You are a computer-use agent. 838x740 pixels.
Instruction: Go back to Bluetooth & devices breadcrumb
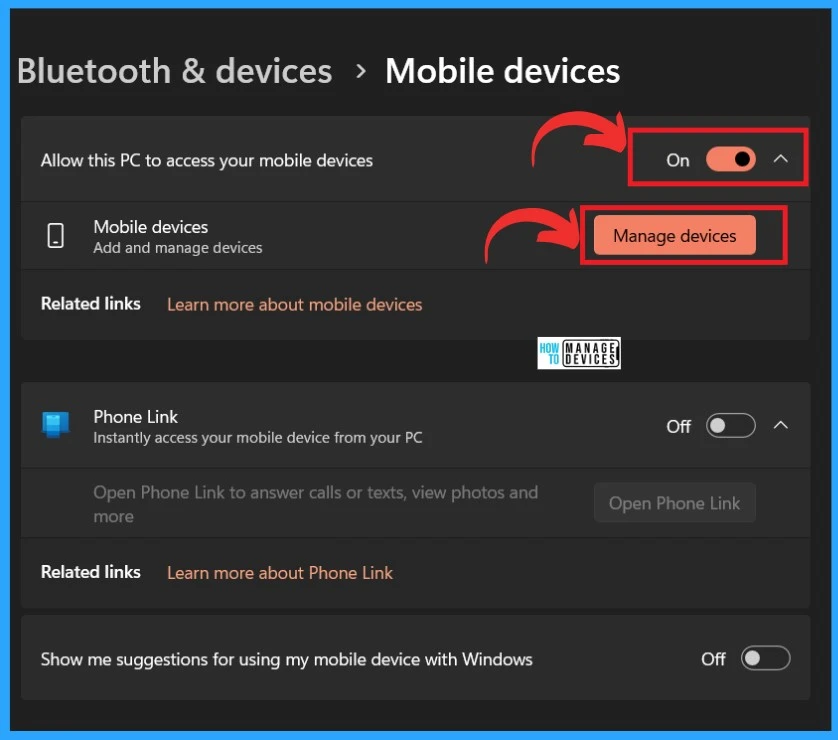click(175, 71)
